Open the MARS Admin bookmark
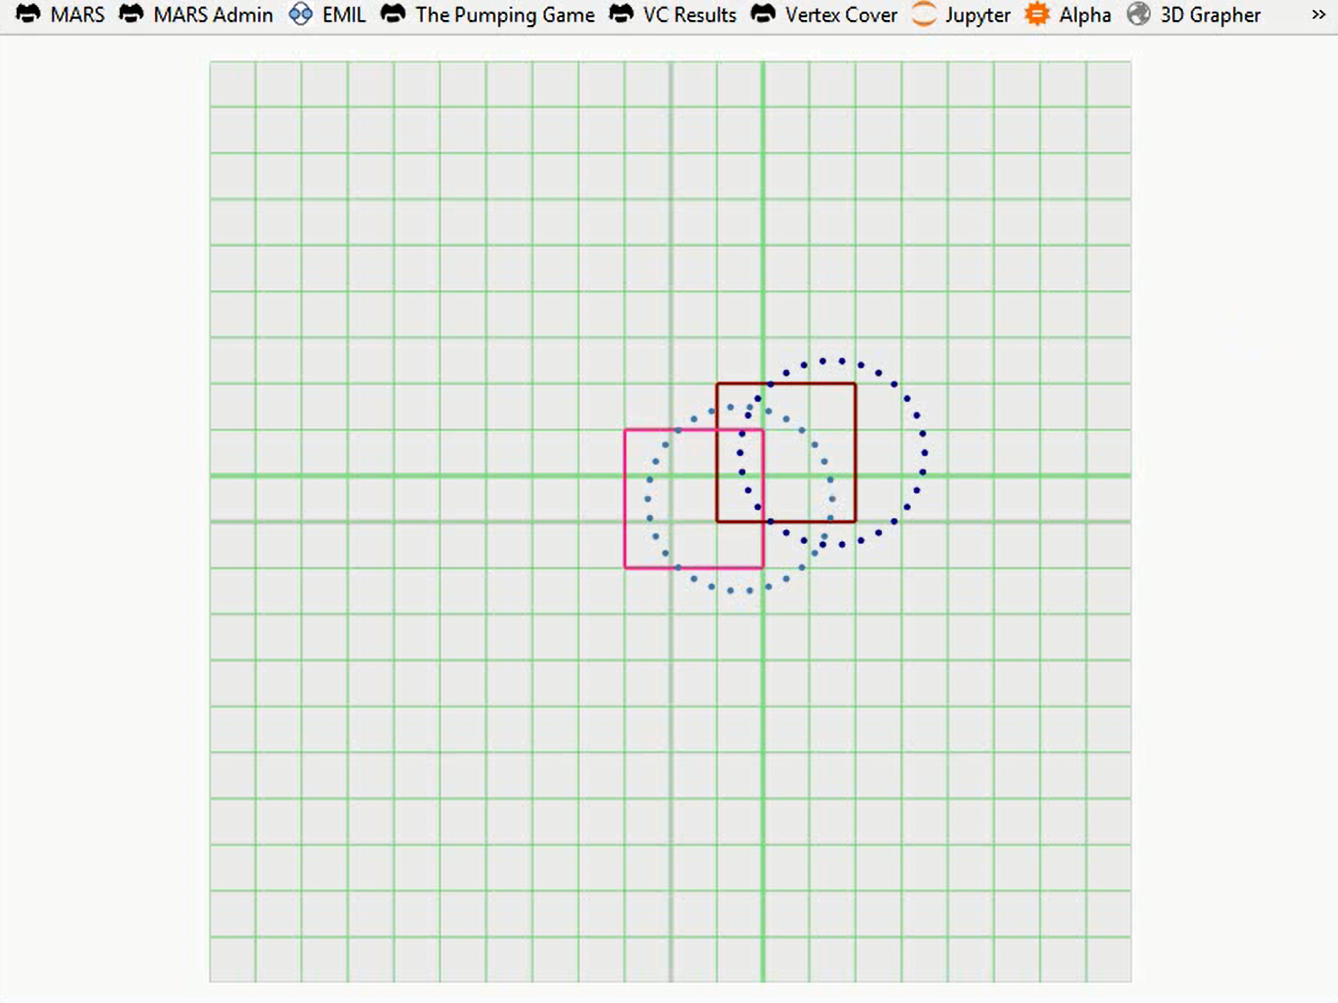The height and width of the screenshot is (1003, 1338). pyautogui.click(x=196, y=15)
